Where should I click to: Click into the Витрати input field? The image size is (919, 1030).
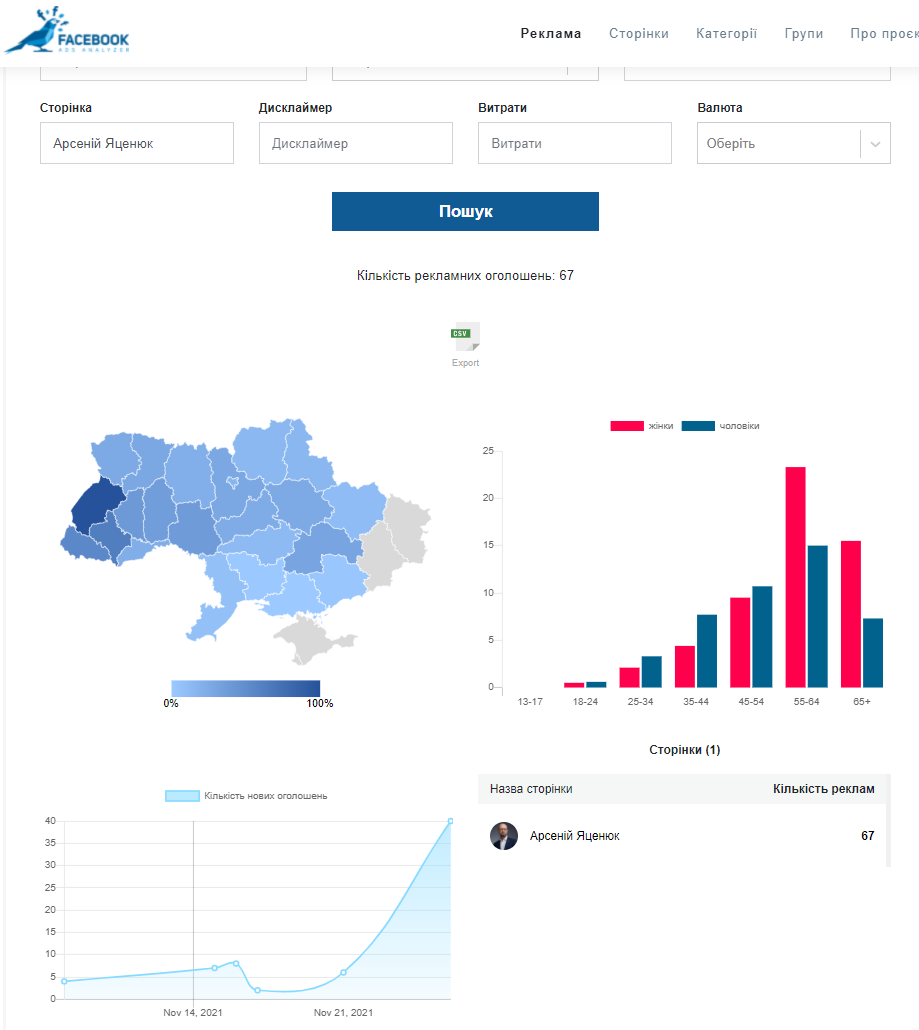tap(574, 144)
